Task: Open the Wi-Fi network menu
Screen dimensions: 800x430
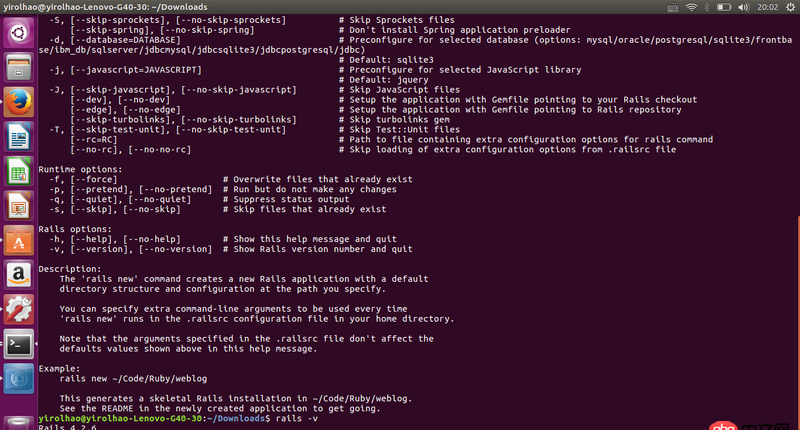Action: [x=691, y=7]
